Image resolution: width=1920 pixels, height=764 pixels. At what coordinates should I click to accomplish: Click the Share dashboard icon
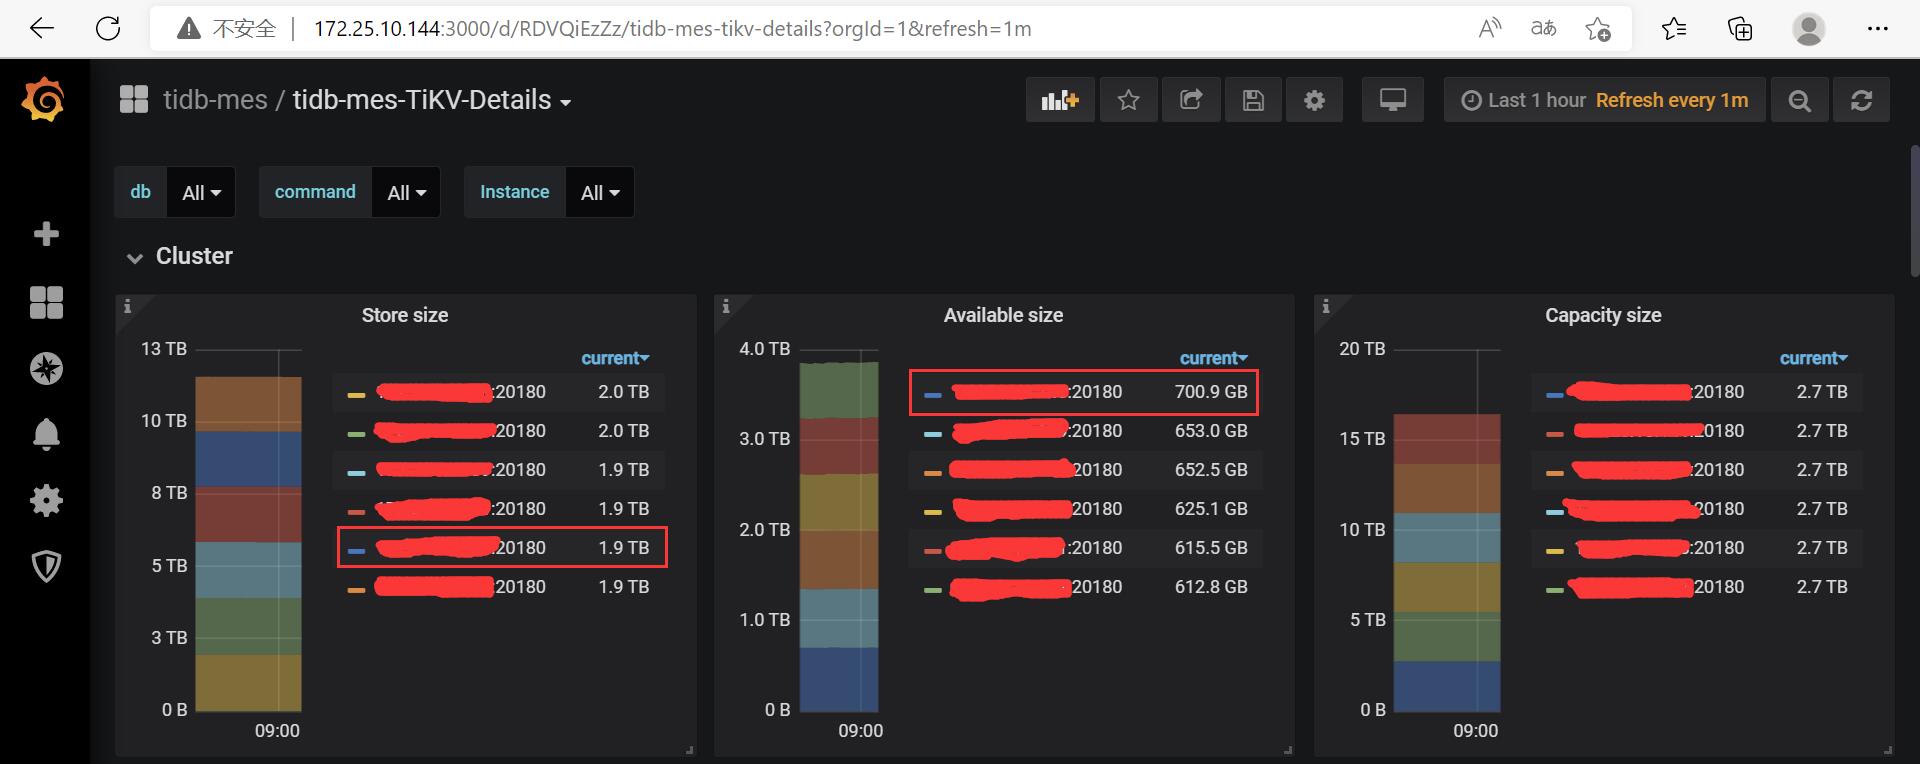tap(1191, 100)
